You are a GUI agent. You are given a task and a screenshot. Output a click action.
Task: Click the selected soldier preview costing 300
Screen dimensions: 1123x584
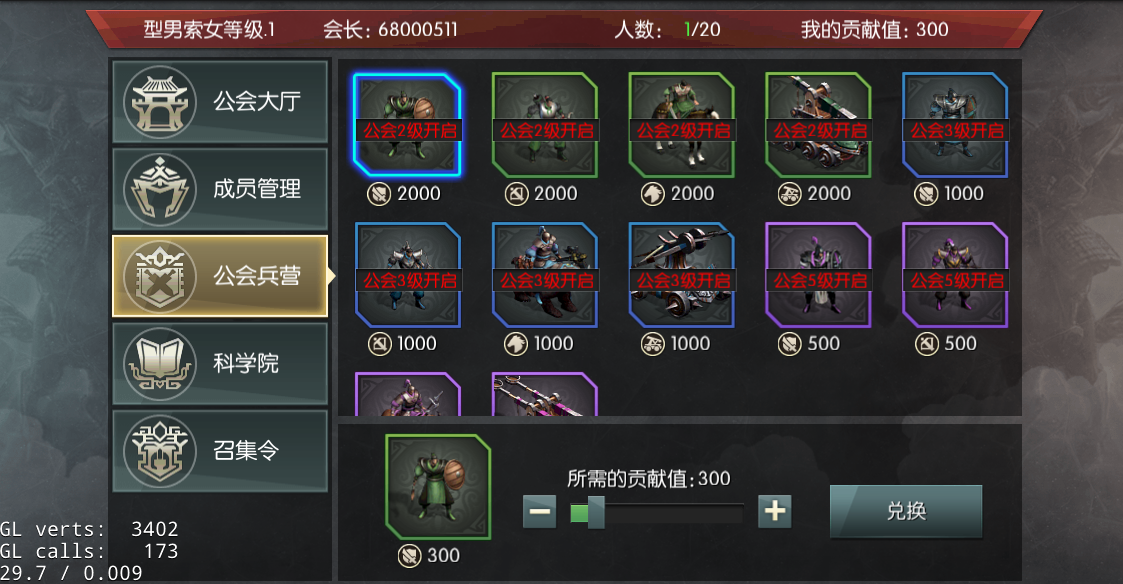438,487
